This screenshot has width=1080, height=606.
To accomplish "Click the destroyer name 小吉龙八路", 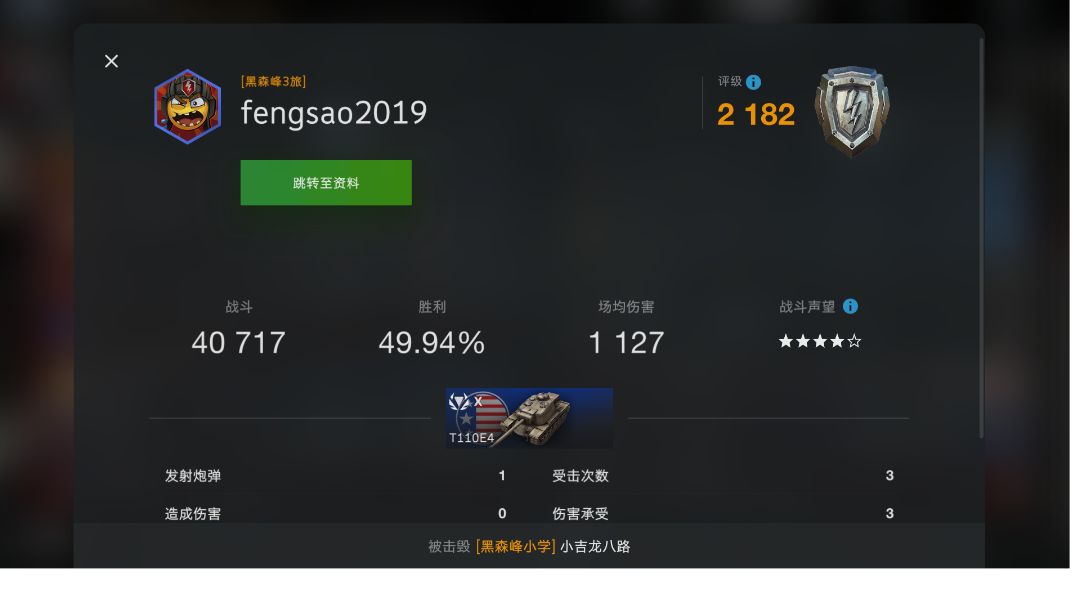I will coord(595,547).
